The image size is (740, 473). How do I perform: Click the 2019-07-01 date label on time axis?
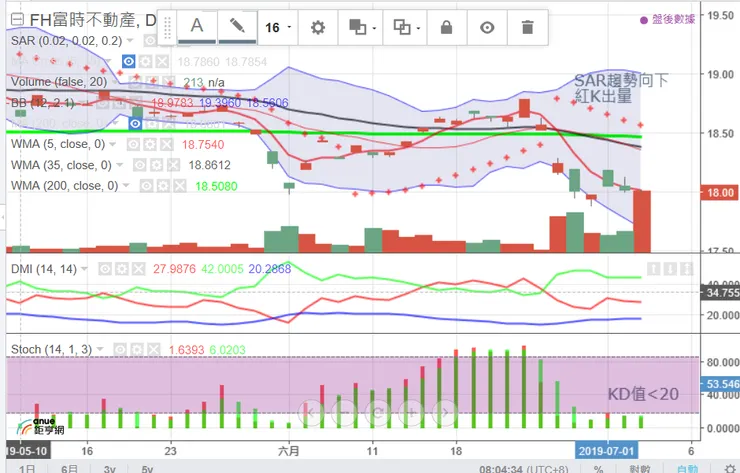(x=606, y=451)
